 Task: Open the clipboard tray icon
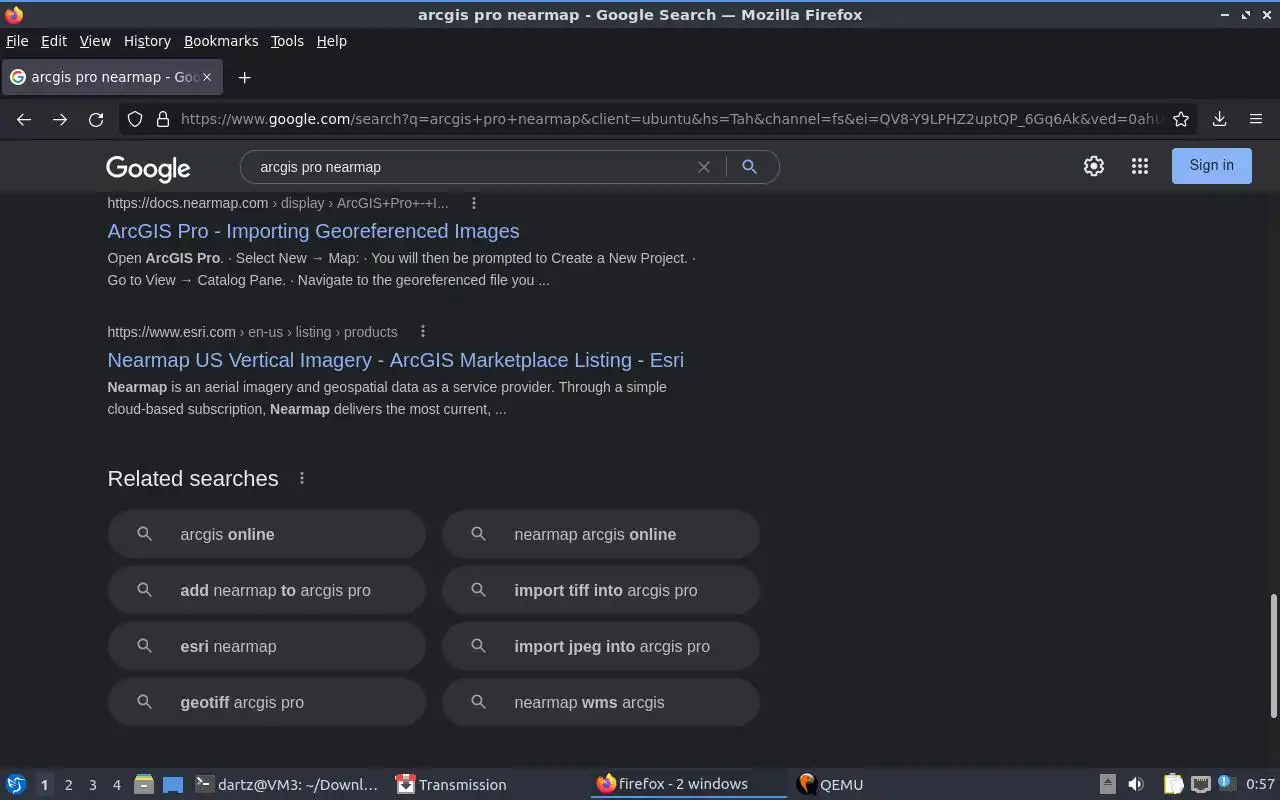pos(1173,784)
